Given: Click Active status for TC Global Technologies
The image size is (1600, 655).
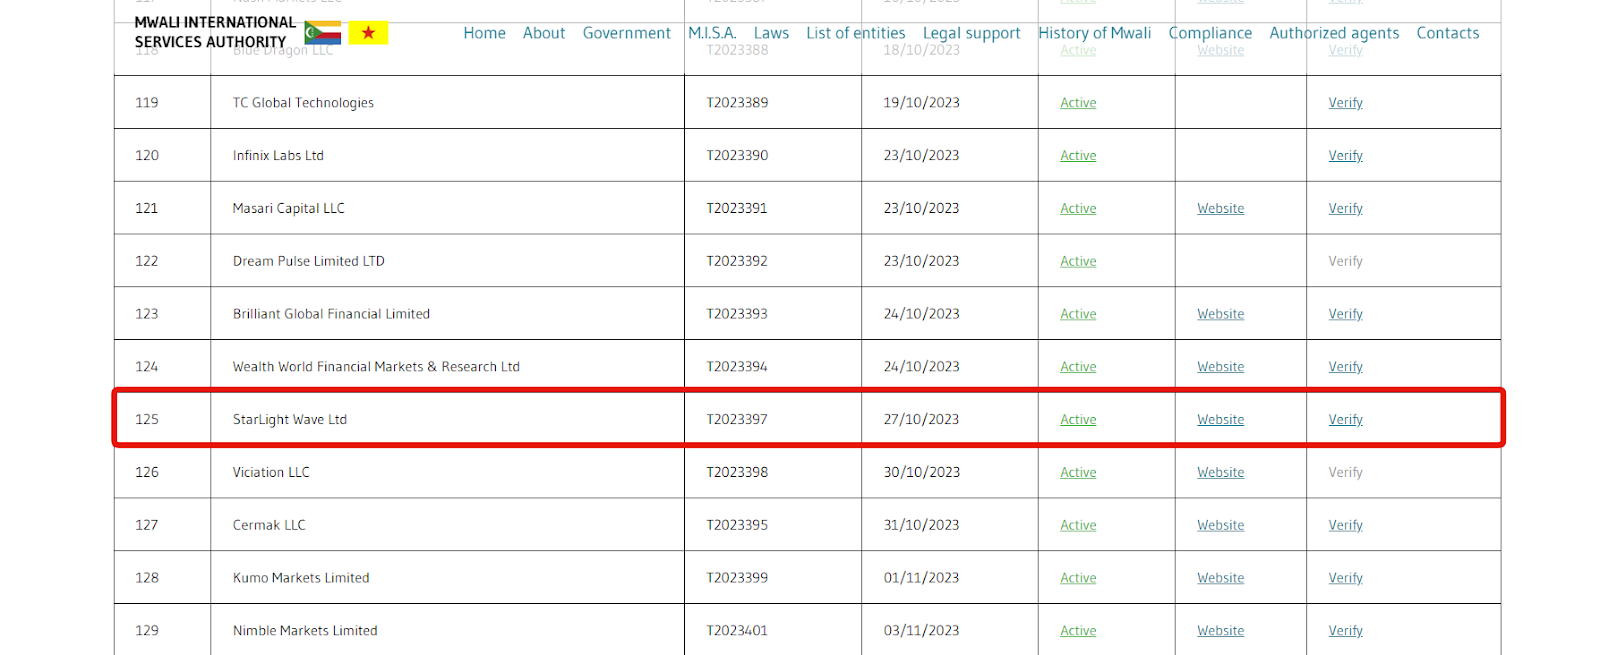Looking at the screenshot, I should (1078, 103).
